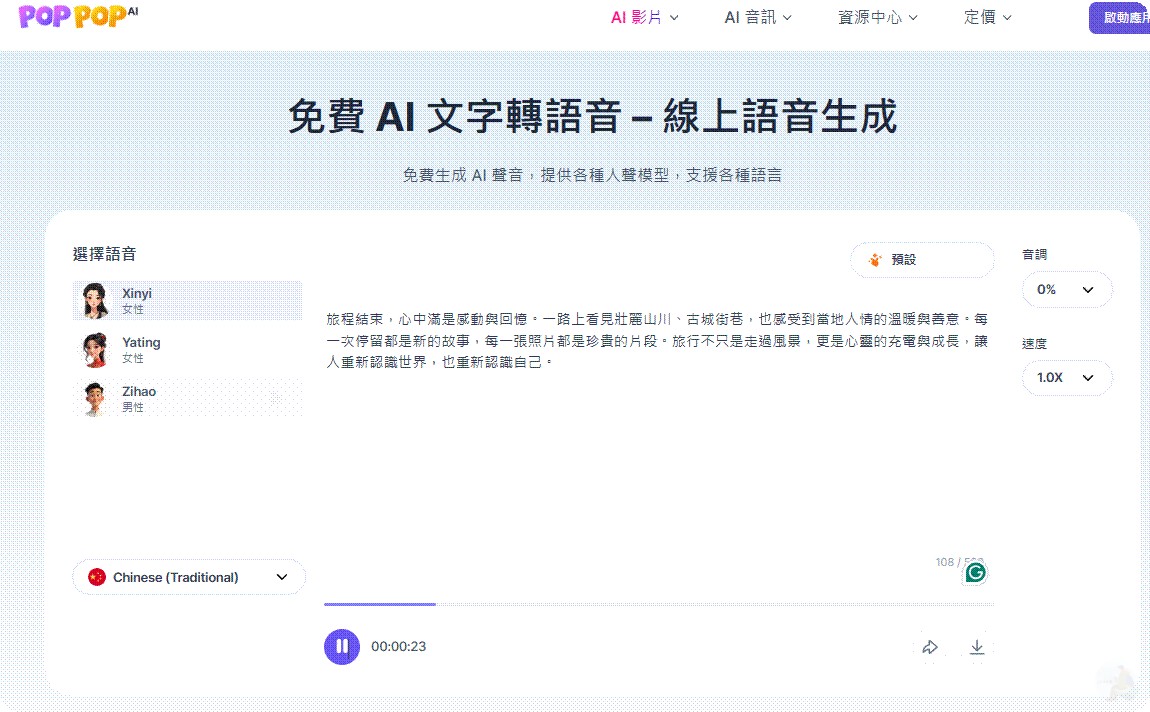Click the POP POP AI logo
1150x712 pixels.
pos(78,15)
